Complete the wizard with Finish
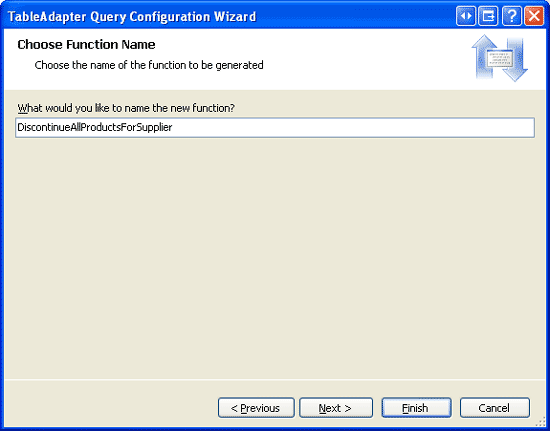This screenshot has height=431, width=550. coord(416,408)
